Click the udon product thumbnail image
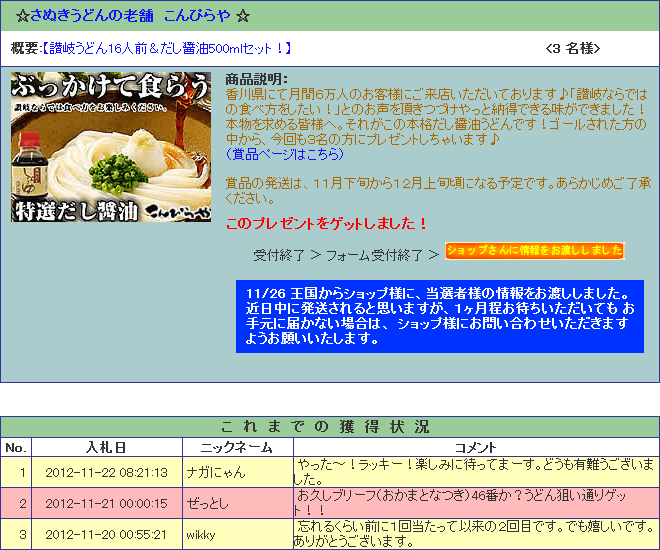660x550 pixels. [x=111, y=147]
